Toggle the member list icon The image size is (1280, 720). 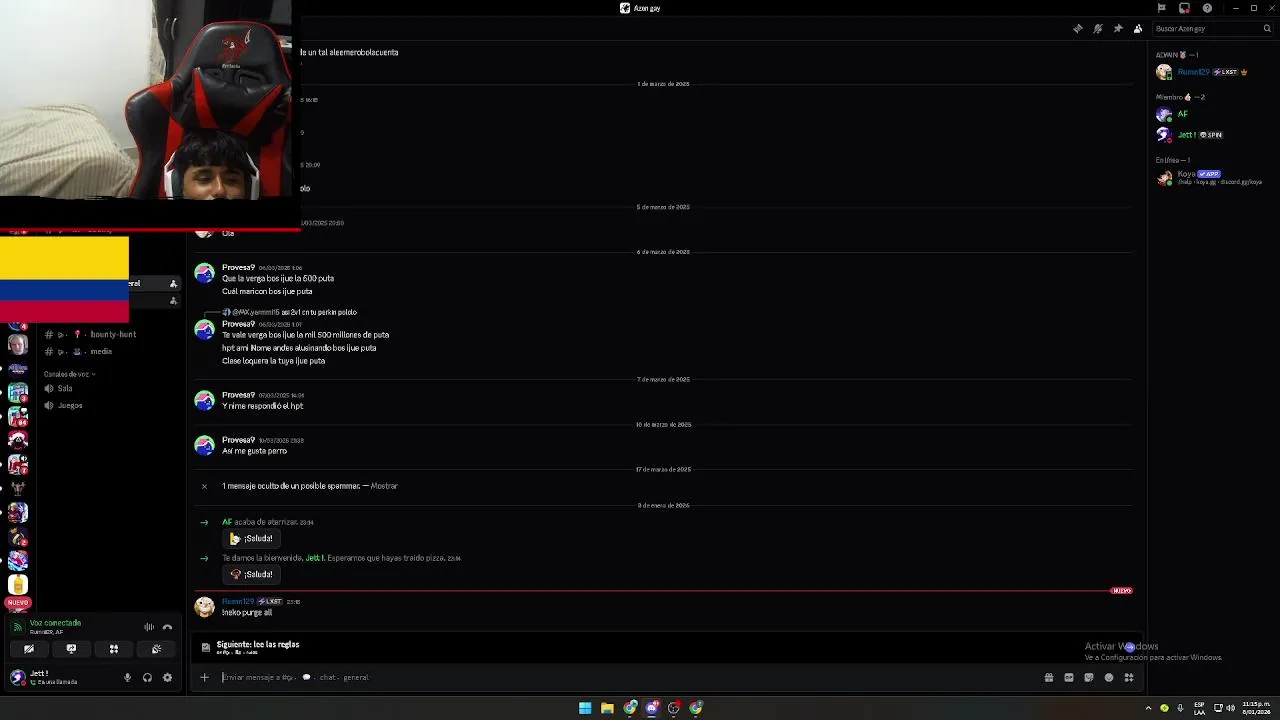(1138, 29)
